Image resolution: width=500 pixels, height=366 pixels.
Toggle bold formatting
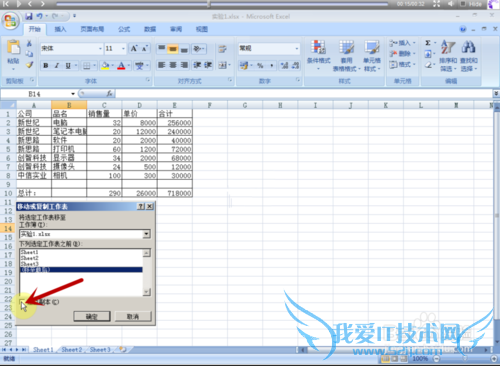pos(46,66)
